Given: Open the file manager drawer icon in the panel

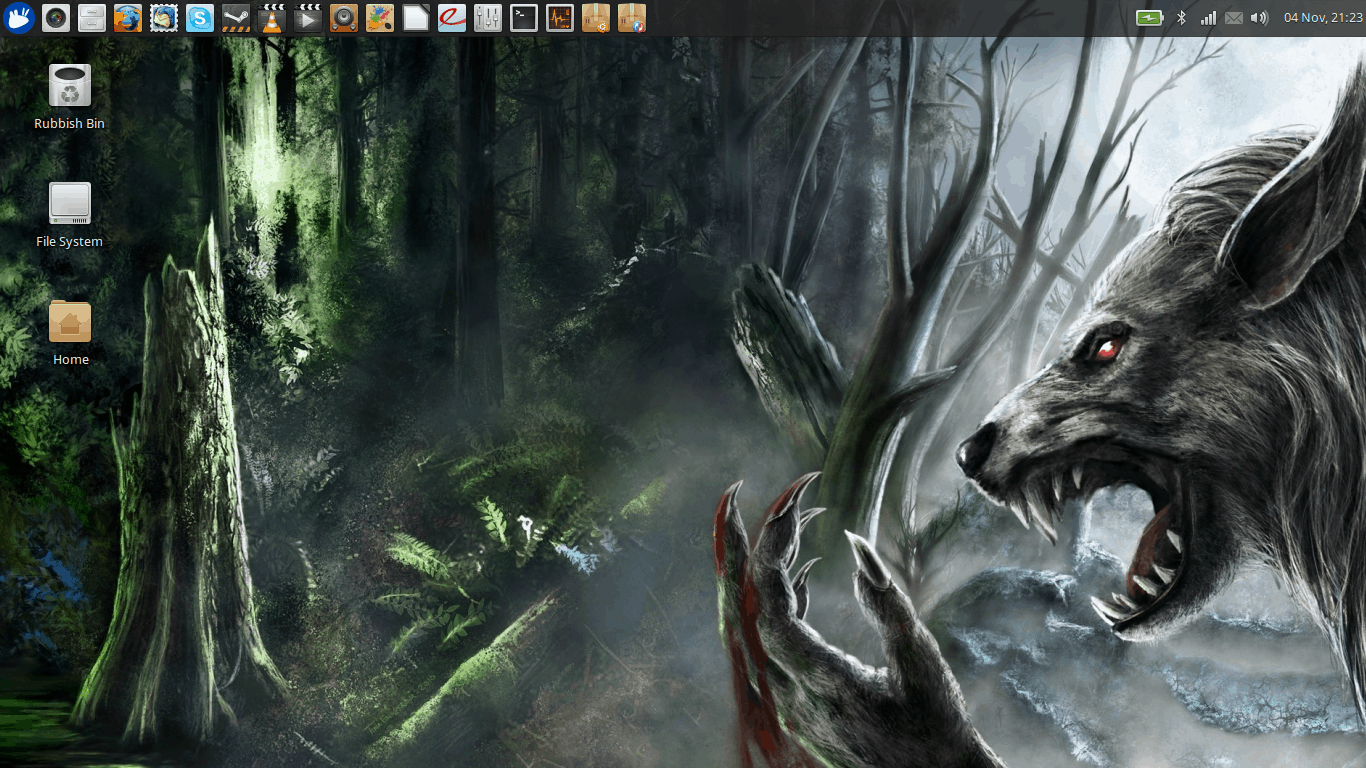Looking at the screenshot, I should [x=92, y=18].
